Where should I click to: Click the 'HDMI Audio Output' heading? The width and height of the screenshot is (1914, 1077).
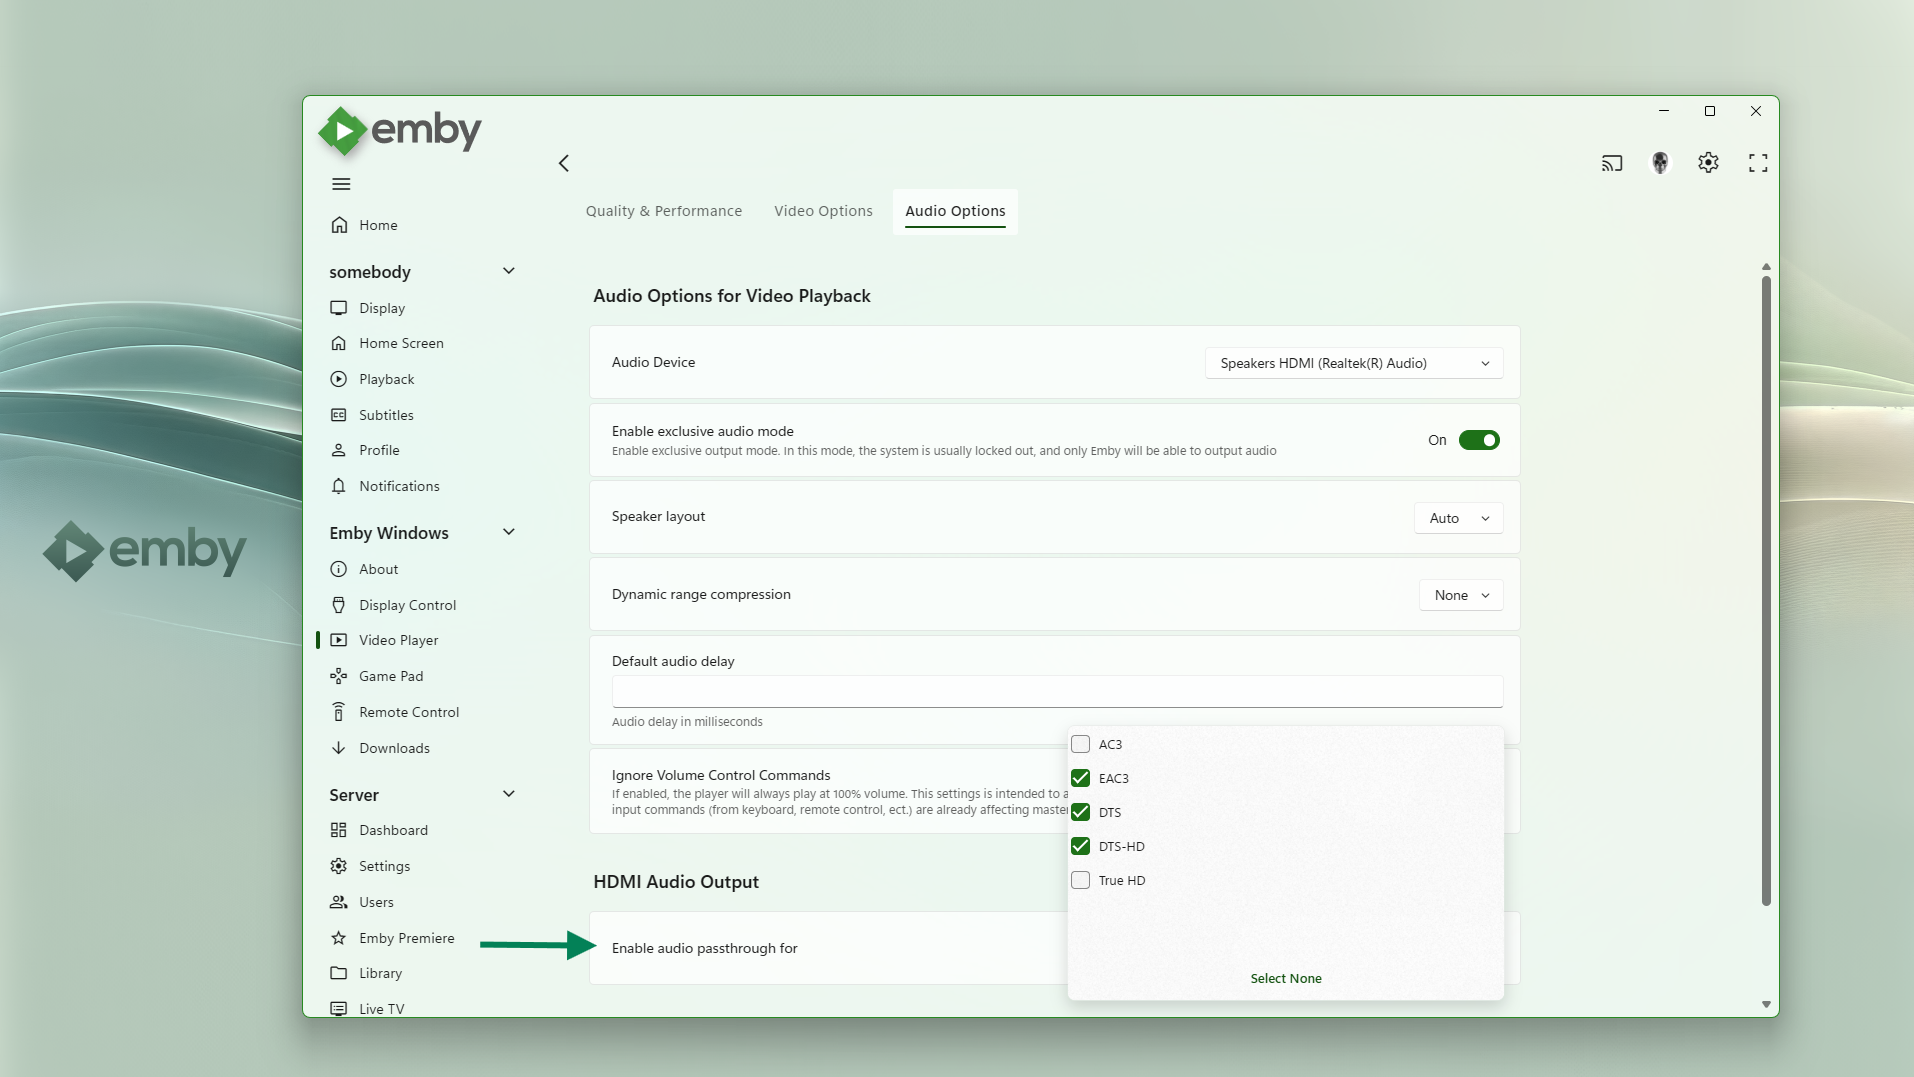click(x=676, y=882)
